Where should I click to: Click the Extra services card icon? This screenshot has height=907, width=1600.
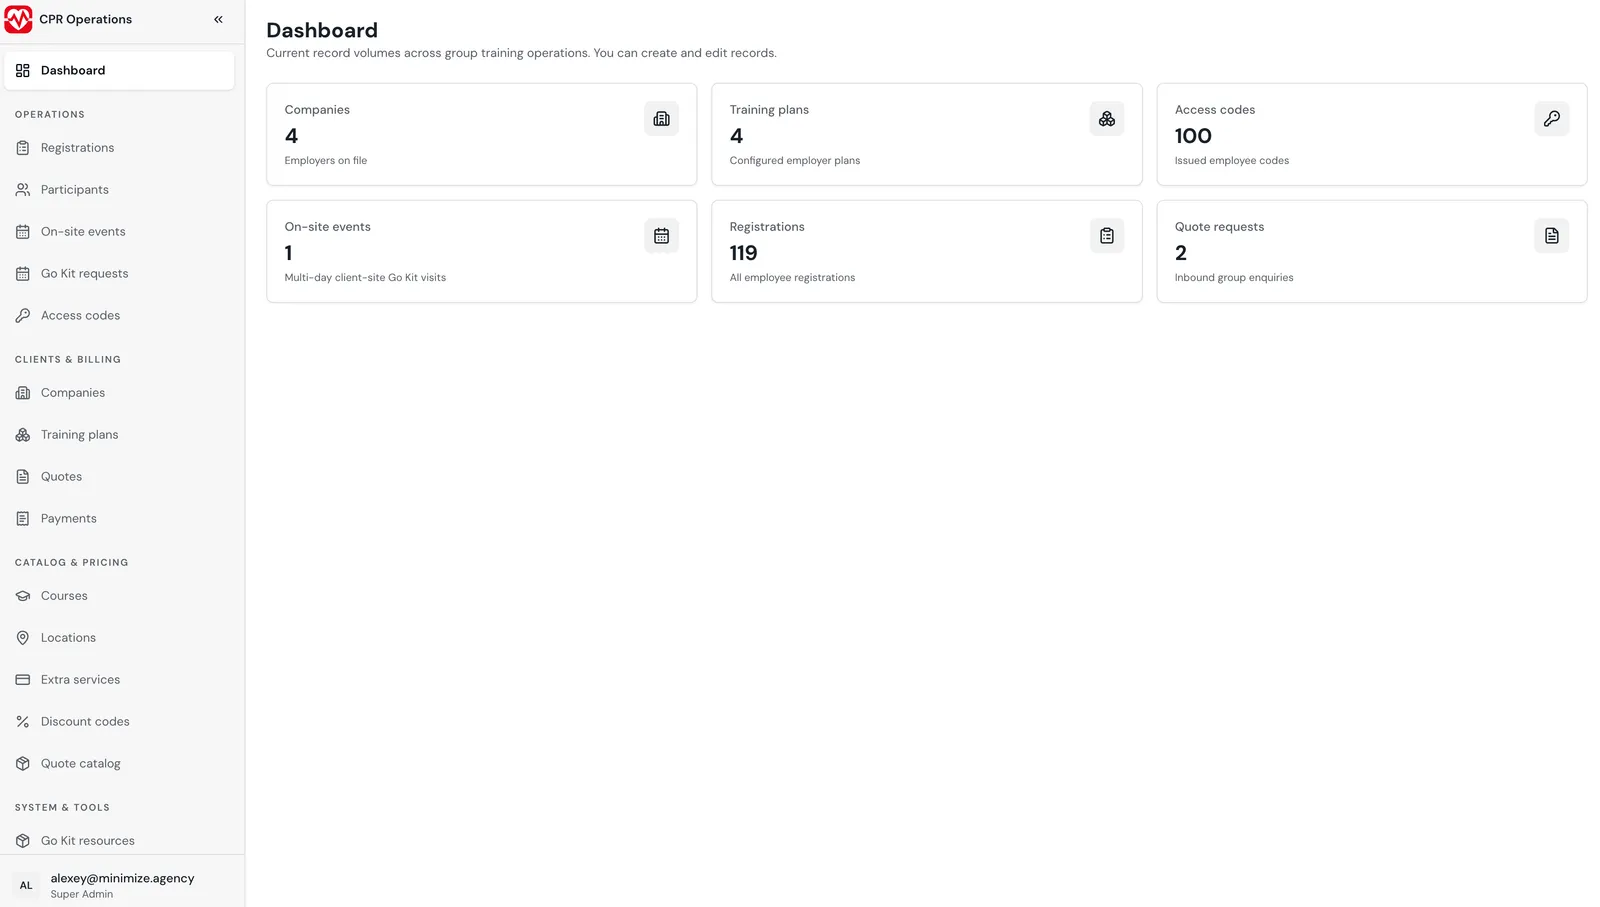tap(23, 680)
